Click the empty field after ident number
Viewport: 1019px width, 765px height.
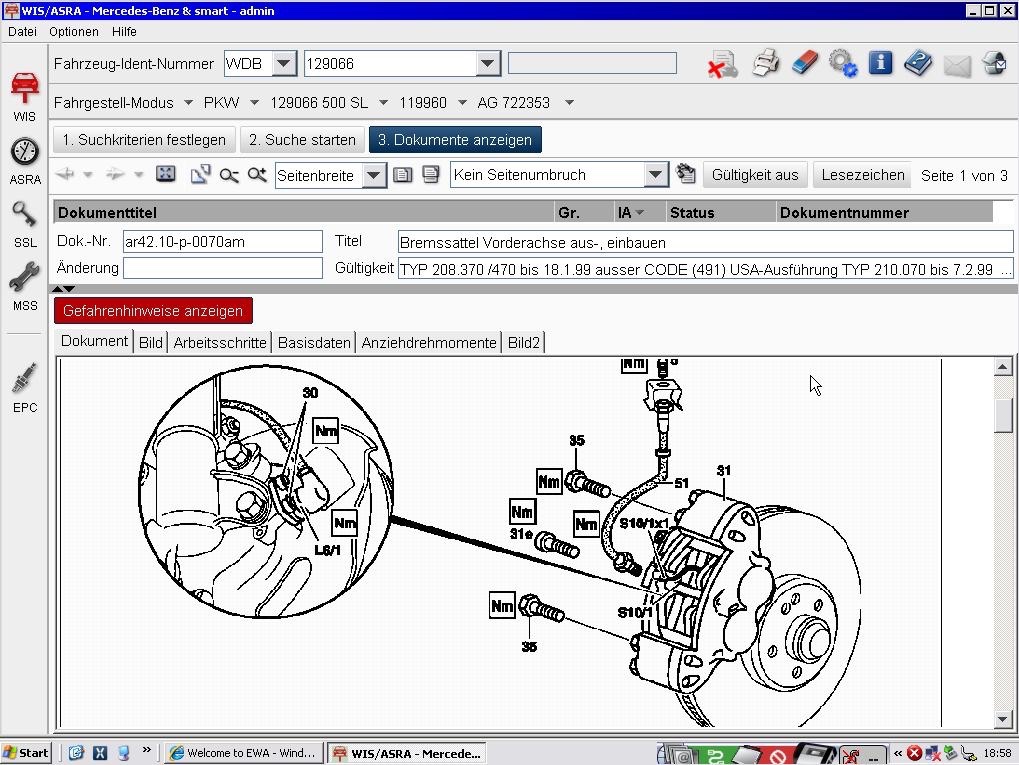click(592, 64)
